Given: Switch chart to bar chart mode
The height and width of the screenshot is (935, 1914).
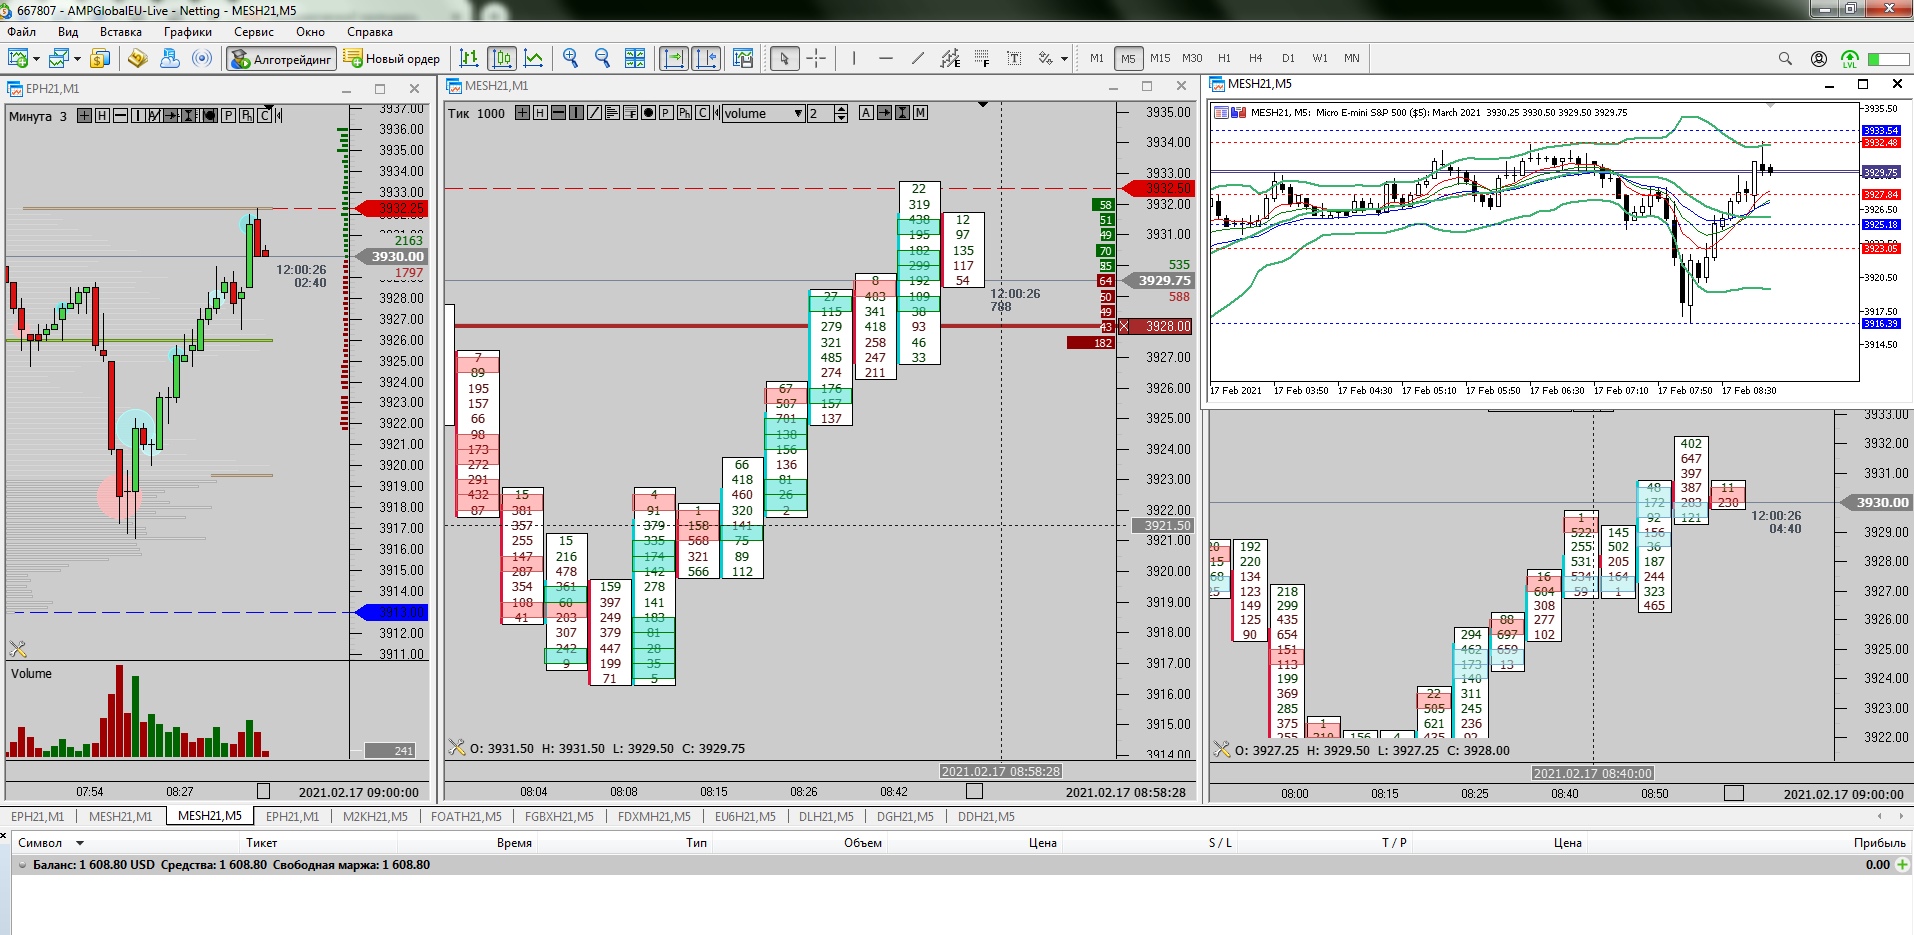Looking at the screenshot, I should (x=469, y=58).
